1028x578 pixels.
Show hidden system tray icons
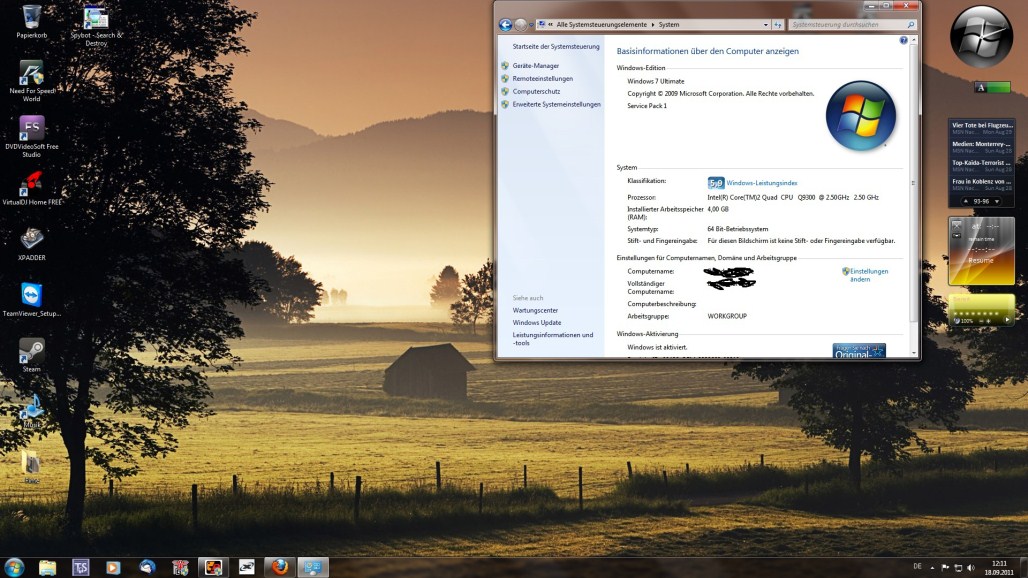933,567
